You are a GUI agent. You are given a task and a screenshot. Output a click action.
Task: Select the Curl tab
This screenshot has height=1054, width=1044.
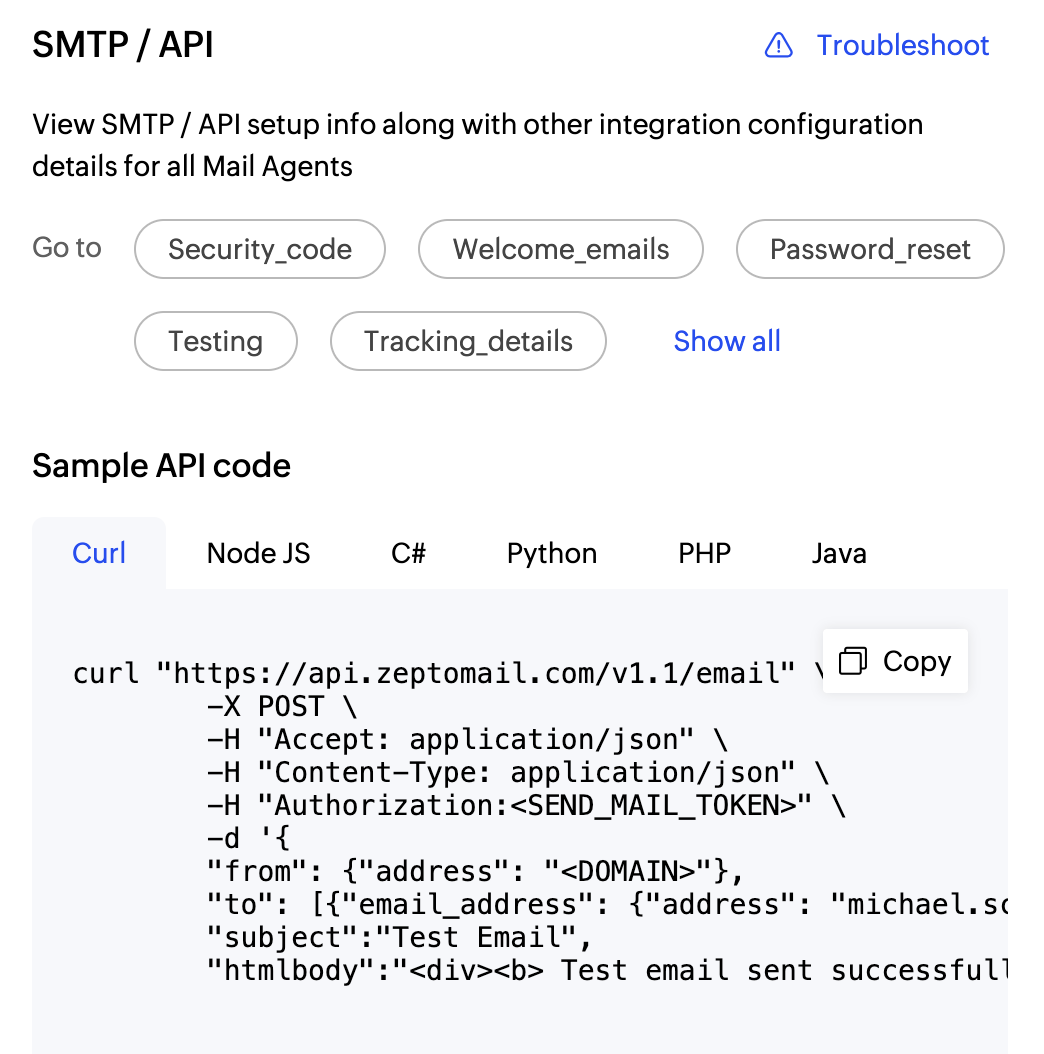99,553
